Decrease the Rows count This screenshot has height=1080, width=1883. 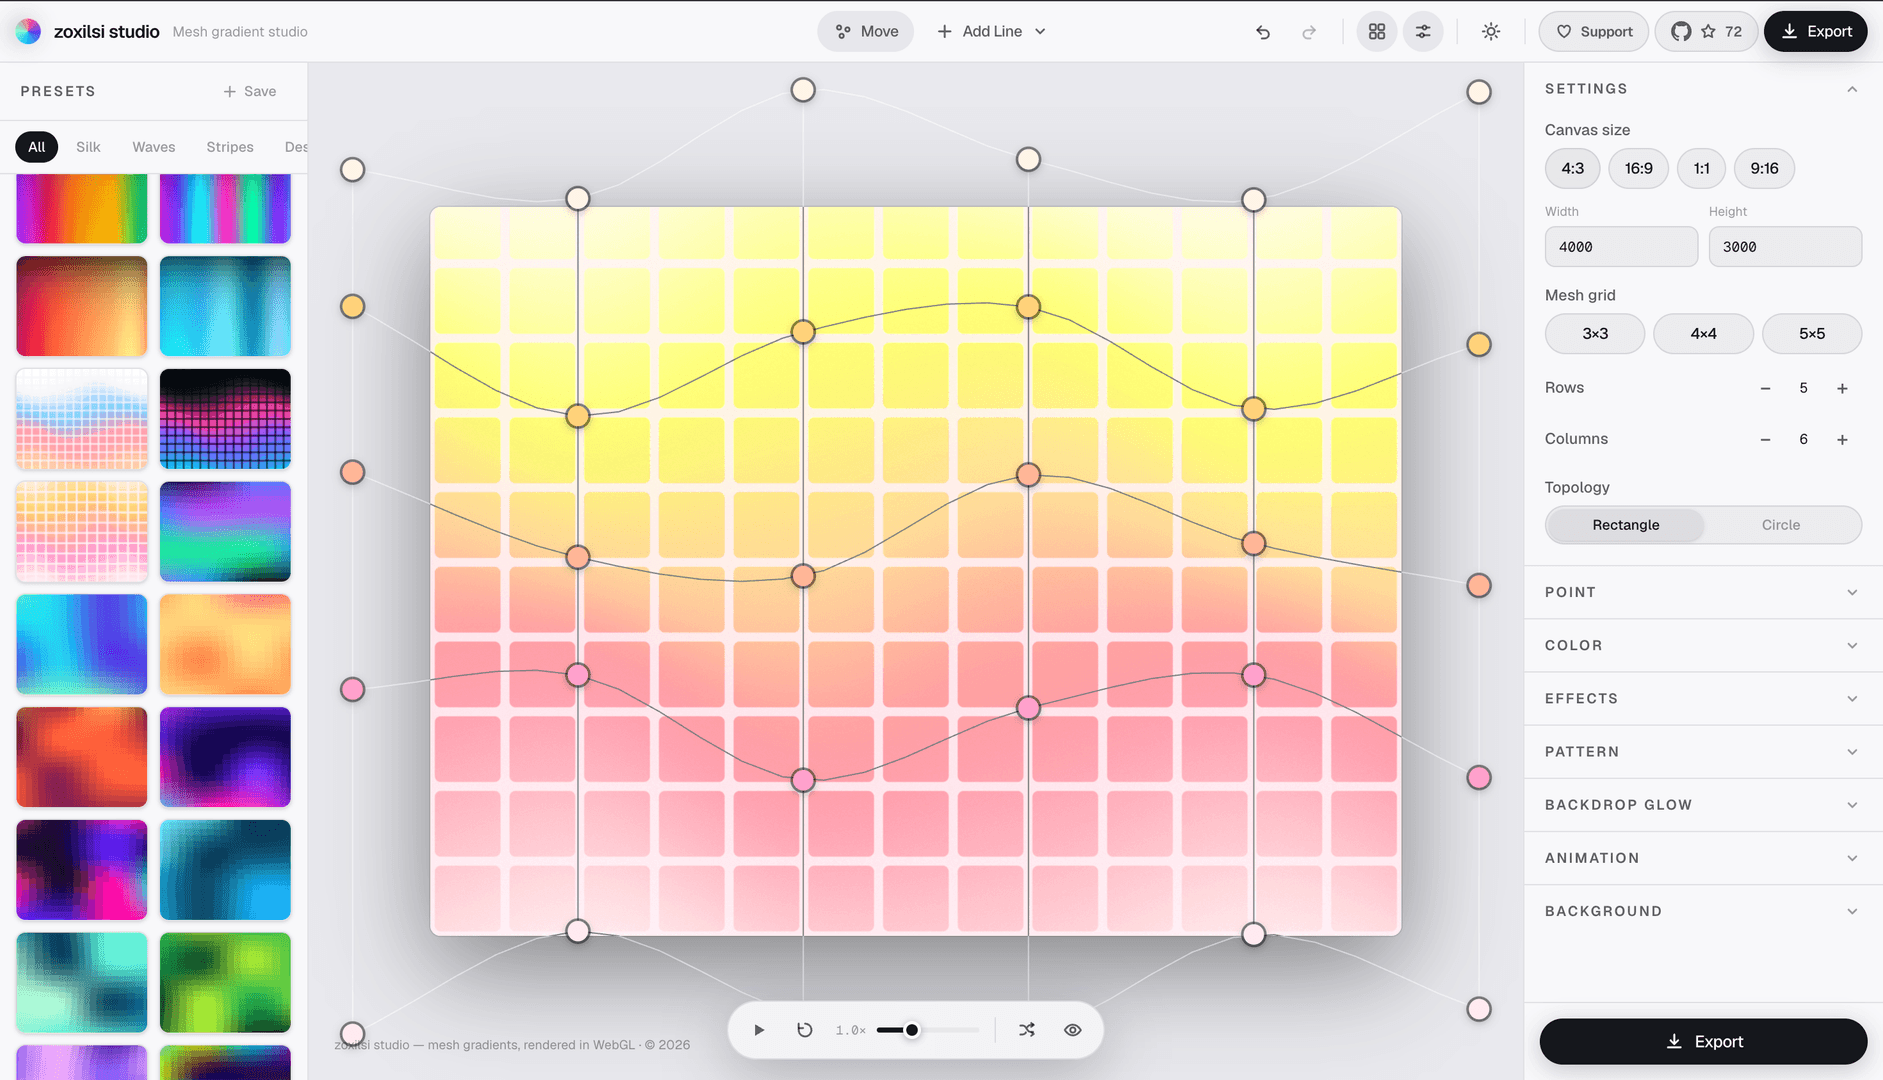tap(1765, 388)
